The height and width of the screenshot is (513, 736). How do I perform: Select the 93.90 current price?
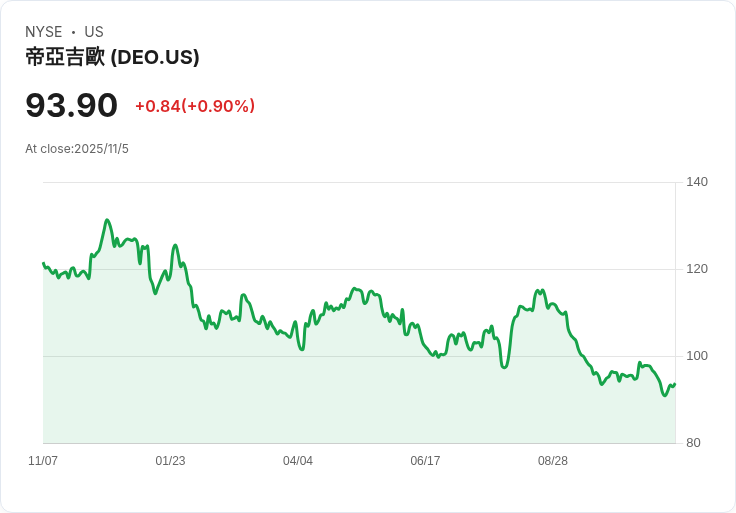[71, 105]
